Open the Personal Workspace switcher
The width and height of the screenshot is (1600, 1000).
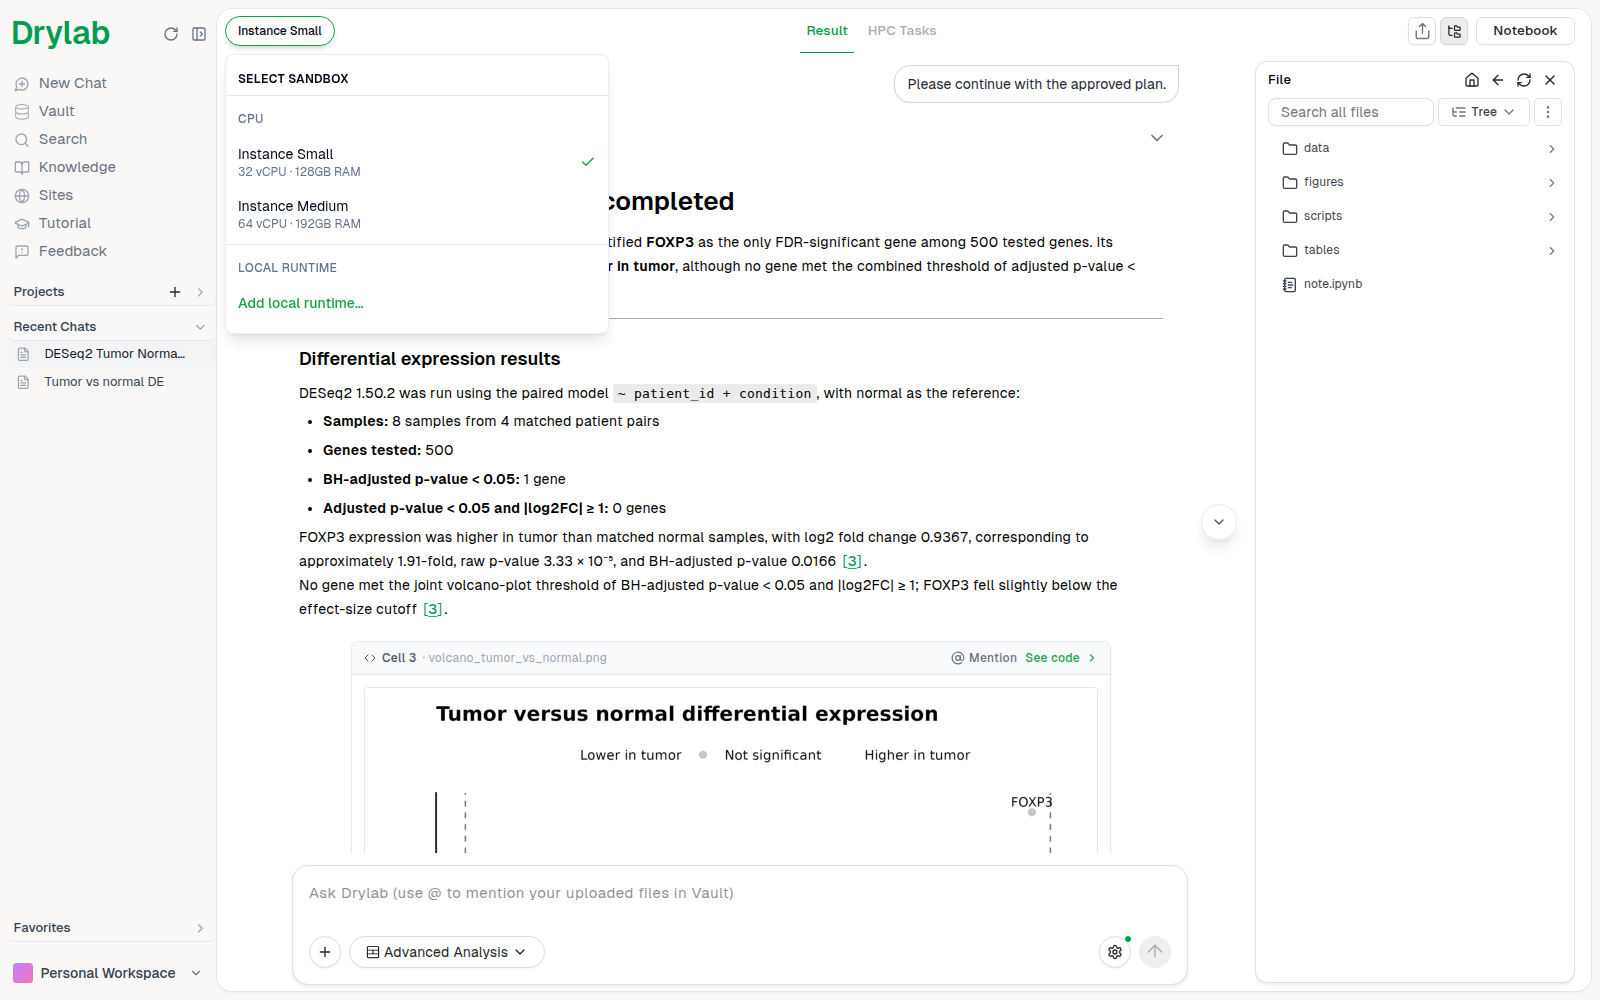(108, 973)
